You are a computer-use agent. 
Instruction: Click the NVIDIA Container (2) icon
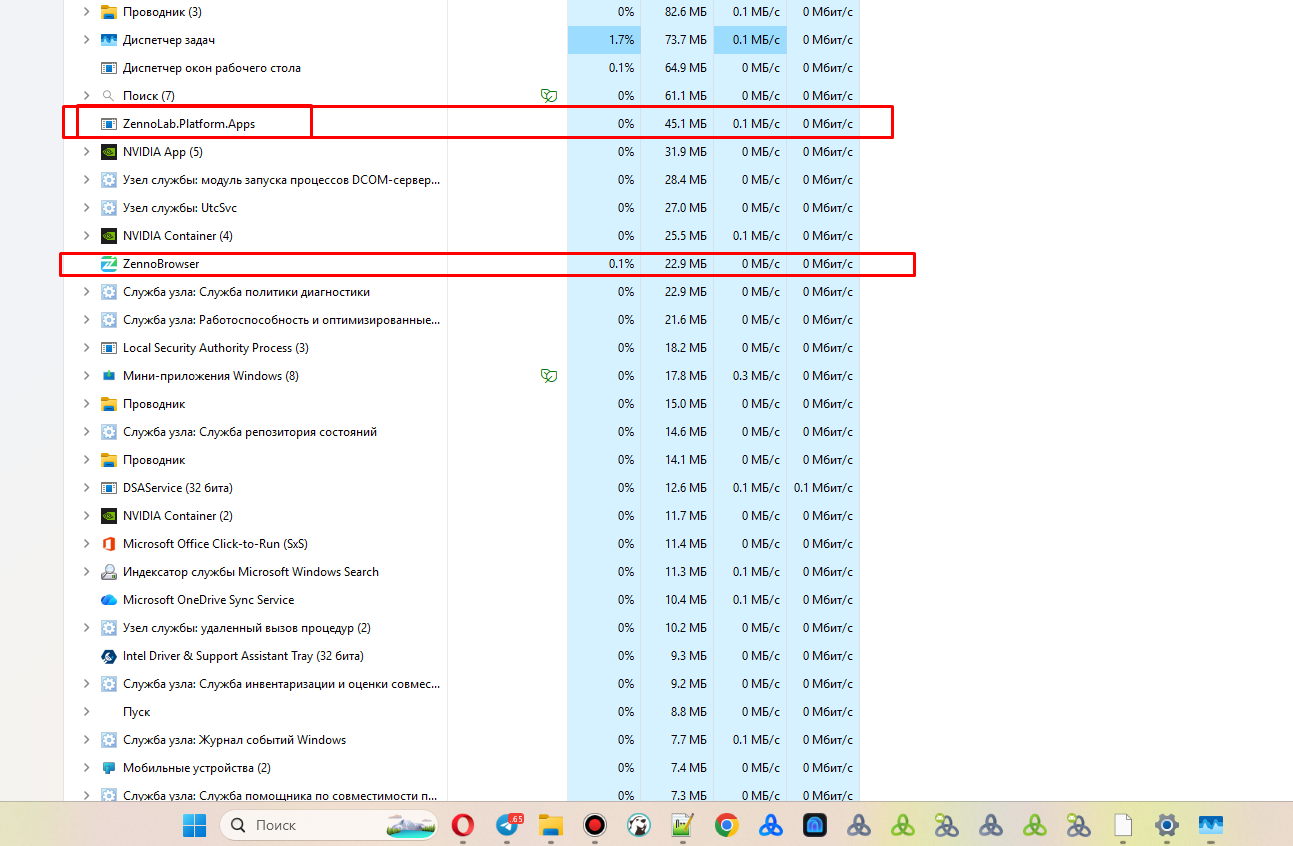click(109, 516)
